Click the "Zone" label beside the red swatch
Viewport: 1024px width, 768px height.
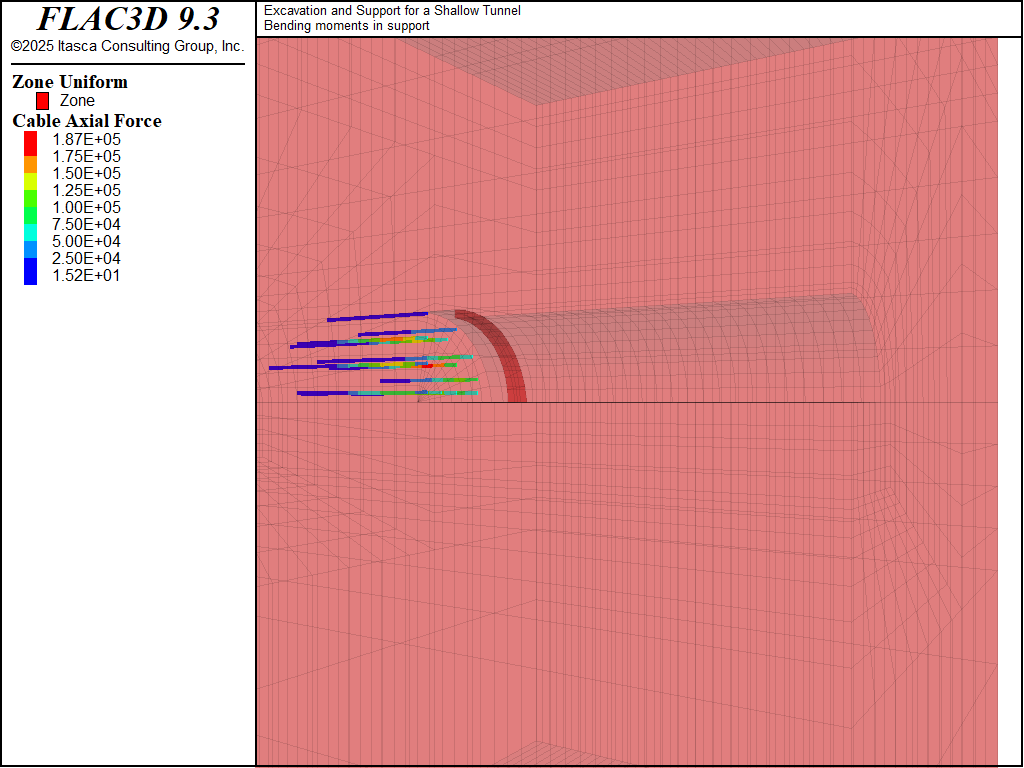[x=77, y=101]
